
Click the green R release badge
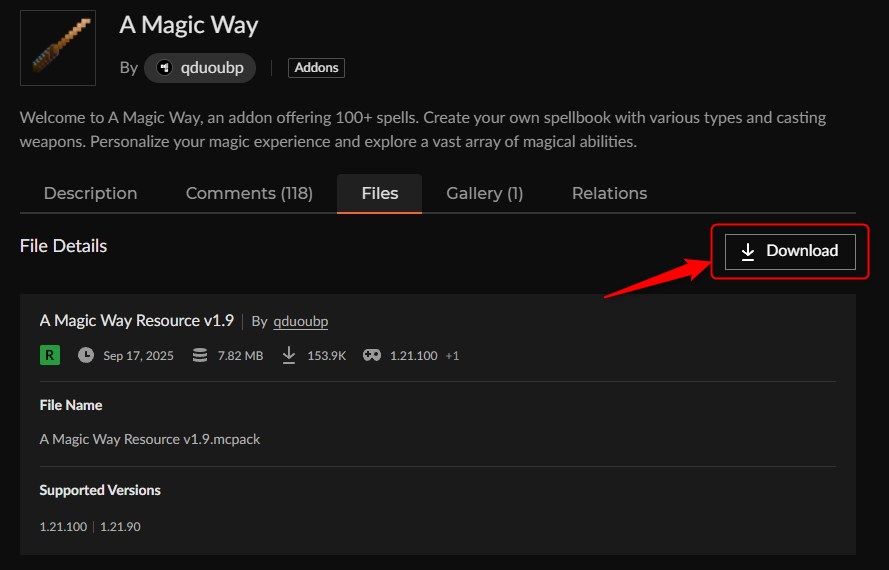coord(50,355)
